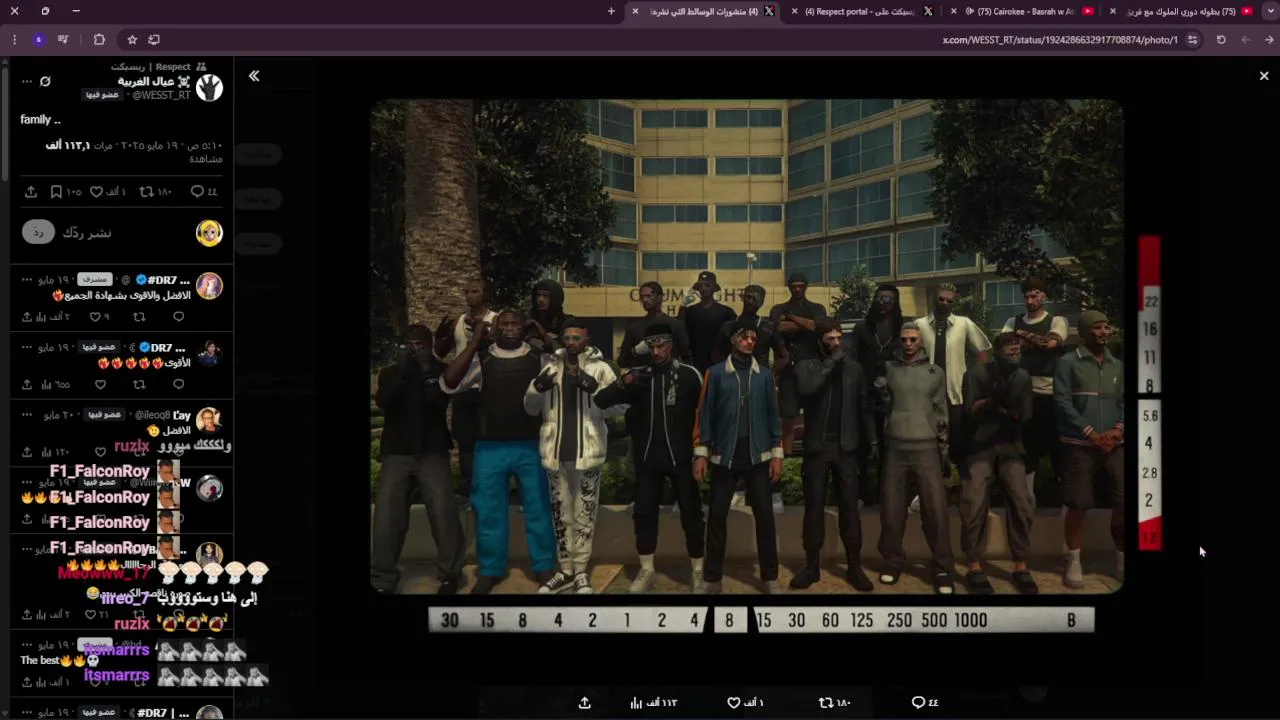This screenshot has height=720, width=1280.
Task: Reply to the photo from the bottom bar
Action: 925,703
